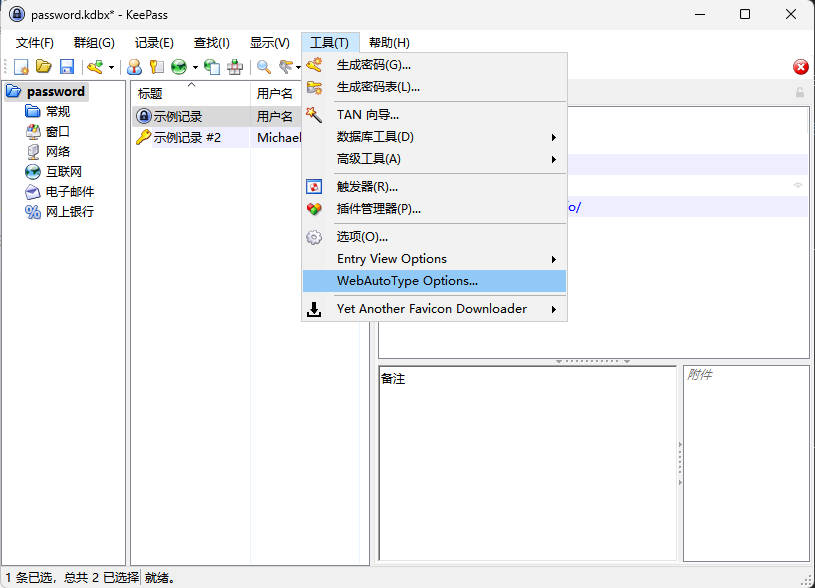The width and height of the screenshot is (815, 588).
Task: Select 生成密码表(L)... menu entry
Action: coord(434,87)
